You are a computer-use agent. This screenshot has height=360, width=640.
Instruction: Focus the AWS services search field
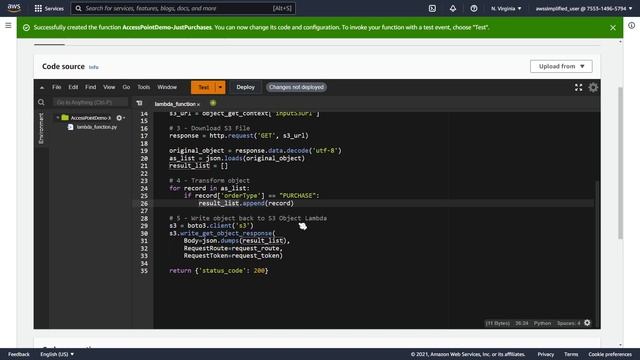click(183, 8)
